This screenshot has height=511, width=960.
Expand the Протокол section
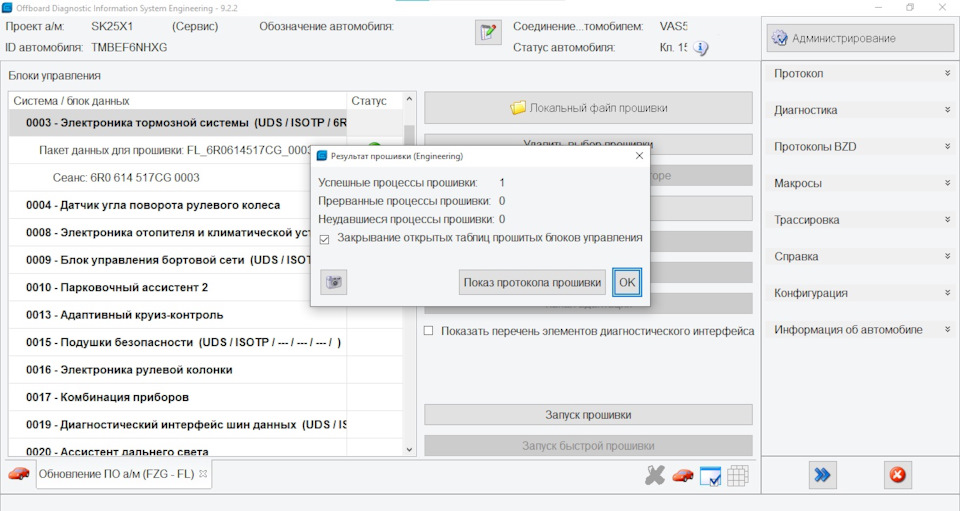[860, 73]
